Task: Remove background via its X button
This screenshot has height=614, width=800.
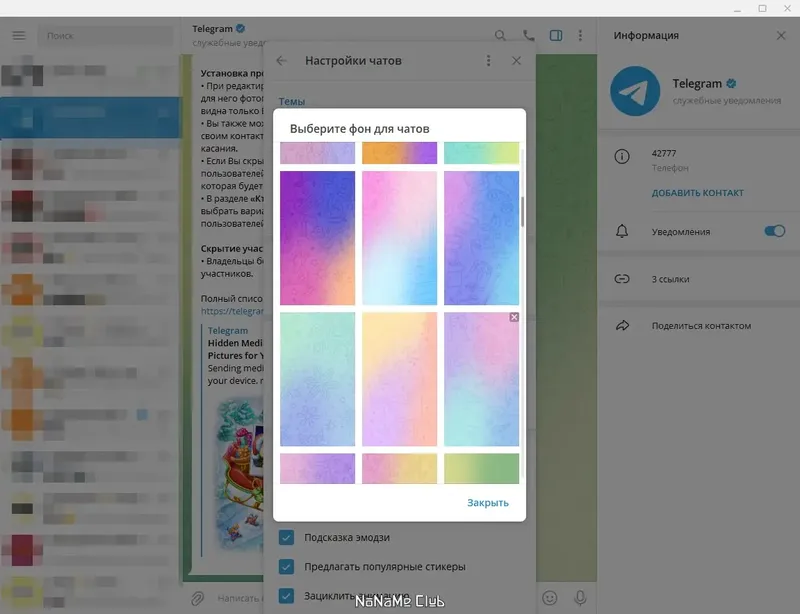Action: click(514, 317)
